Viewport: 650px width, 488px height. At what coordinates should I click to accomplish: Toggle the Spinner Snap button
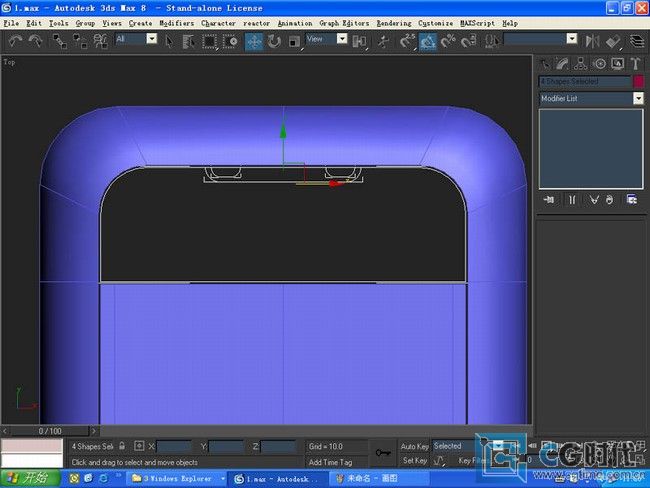468,41
